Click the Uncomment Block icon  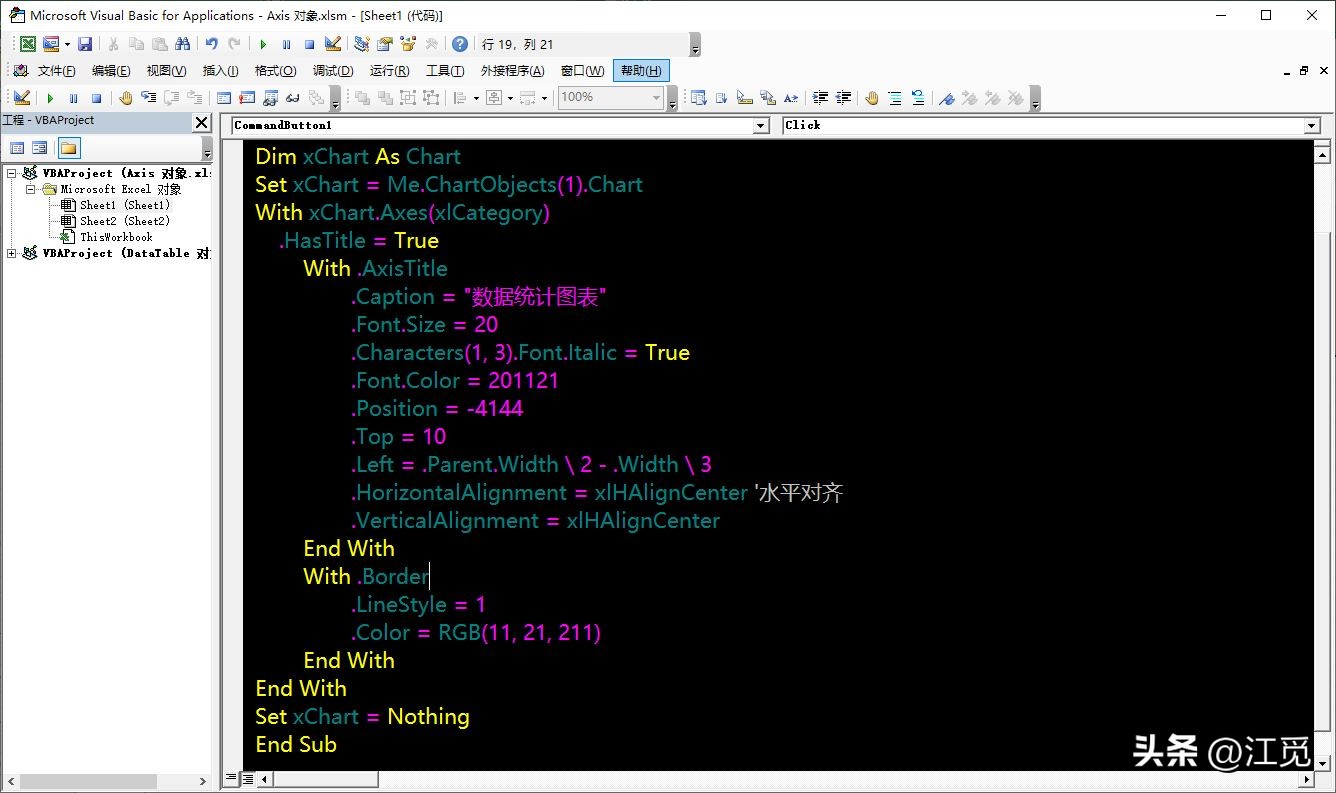tap(918, 97)
